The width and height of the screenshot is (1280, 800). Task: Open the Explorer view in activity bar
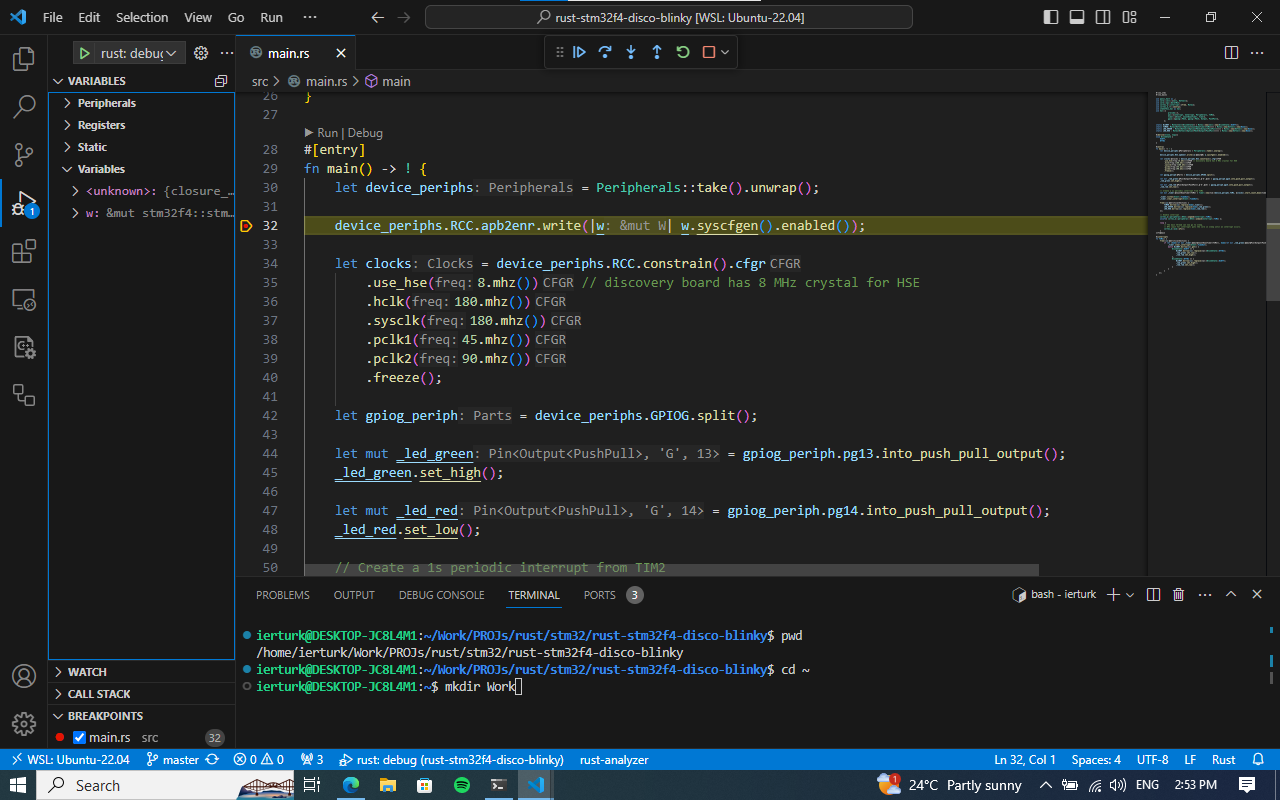(x=23, y=59)
